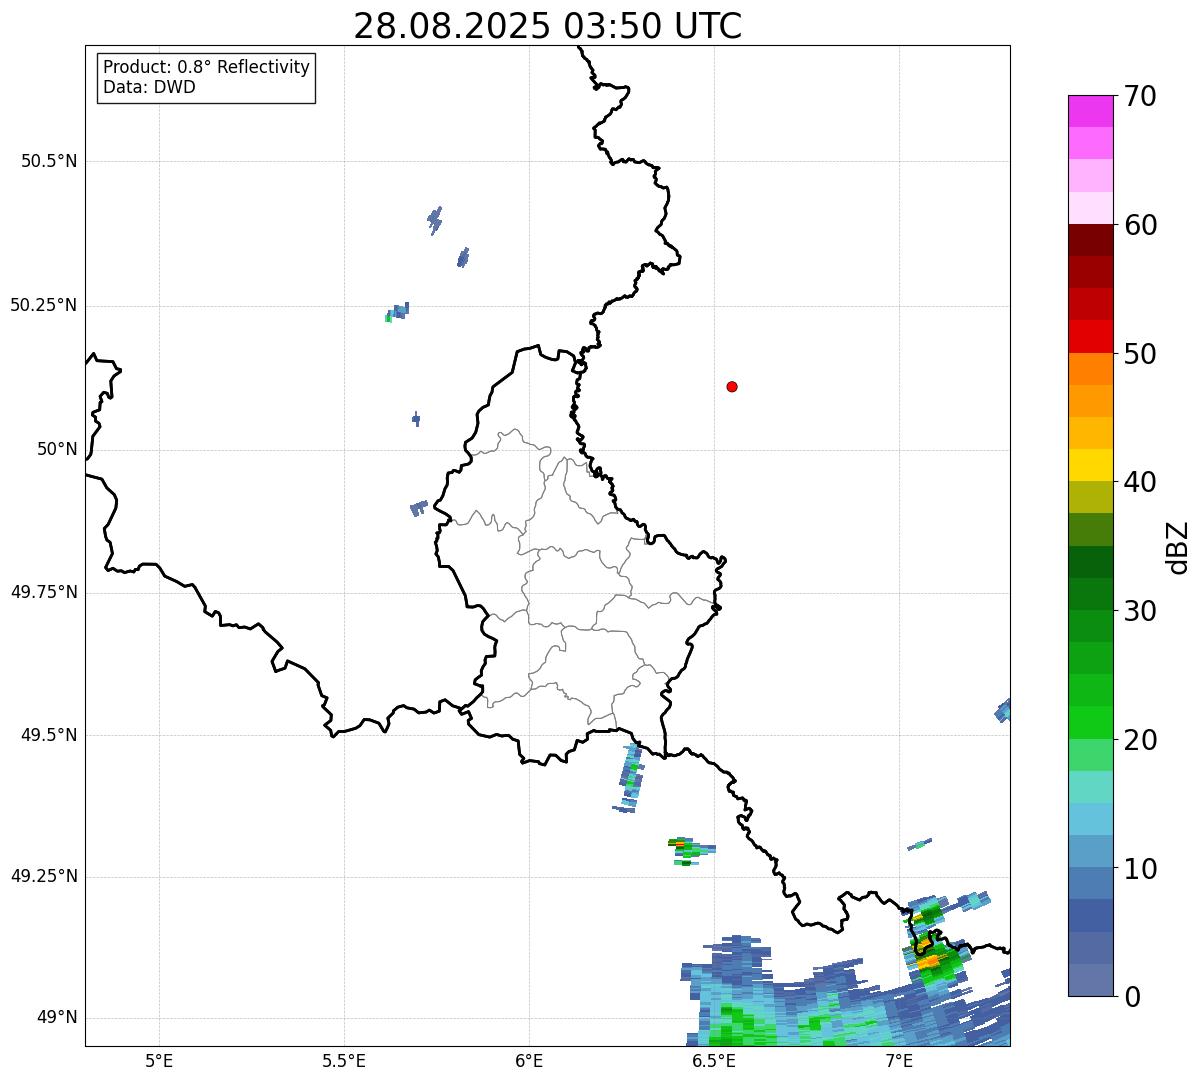Click the '6.5°E' longitude label
The image size is (1202, 1081).
(714, 1060)
